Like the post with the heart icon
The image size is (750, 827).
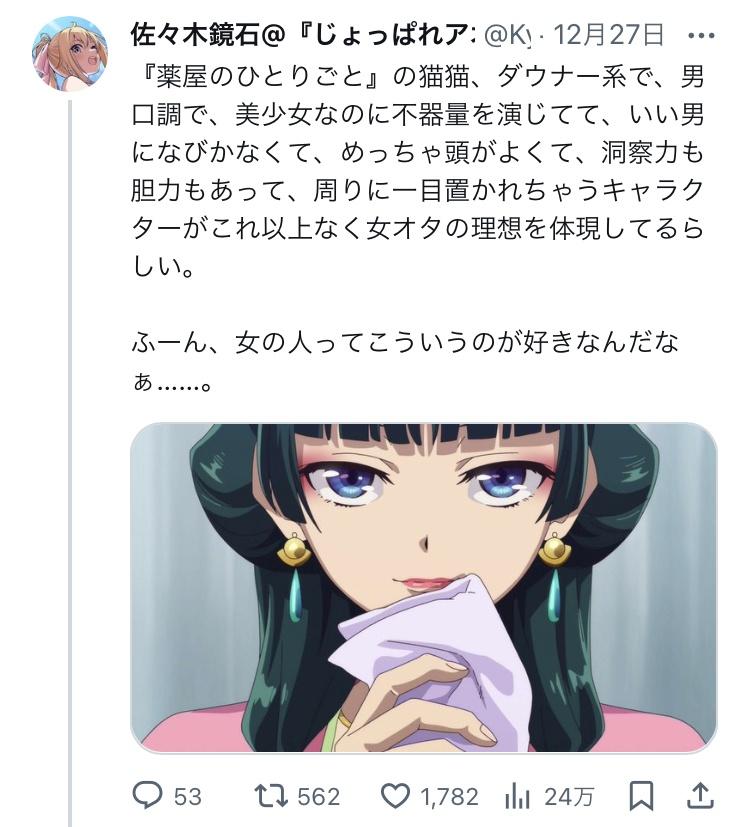click(396, 796)
